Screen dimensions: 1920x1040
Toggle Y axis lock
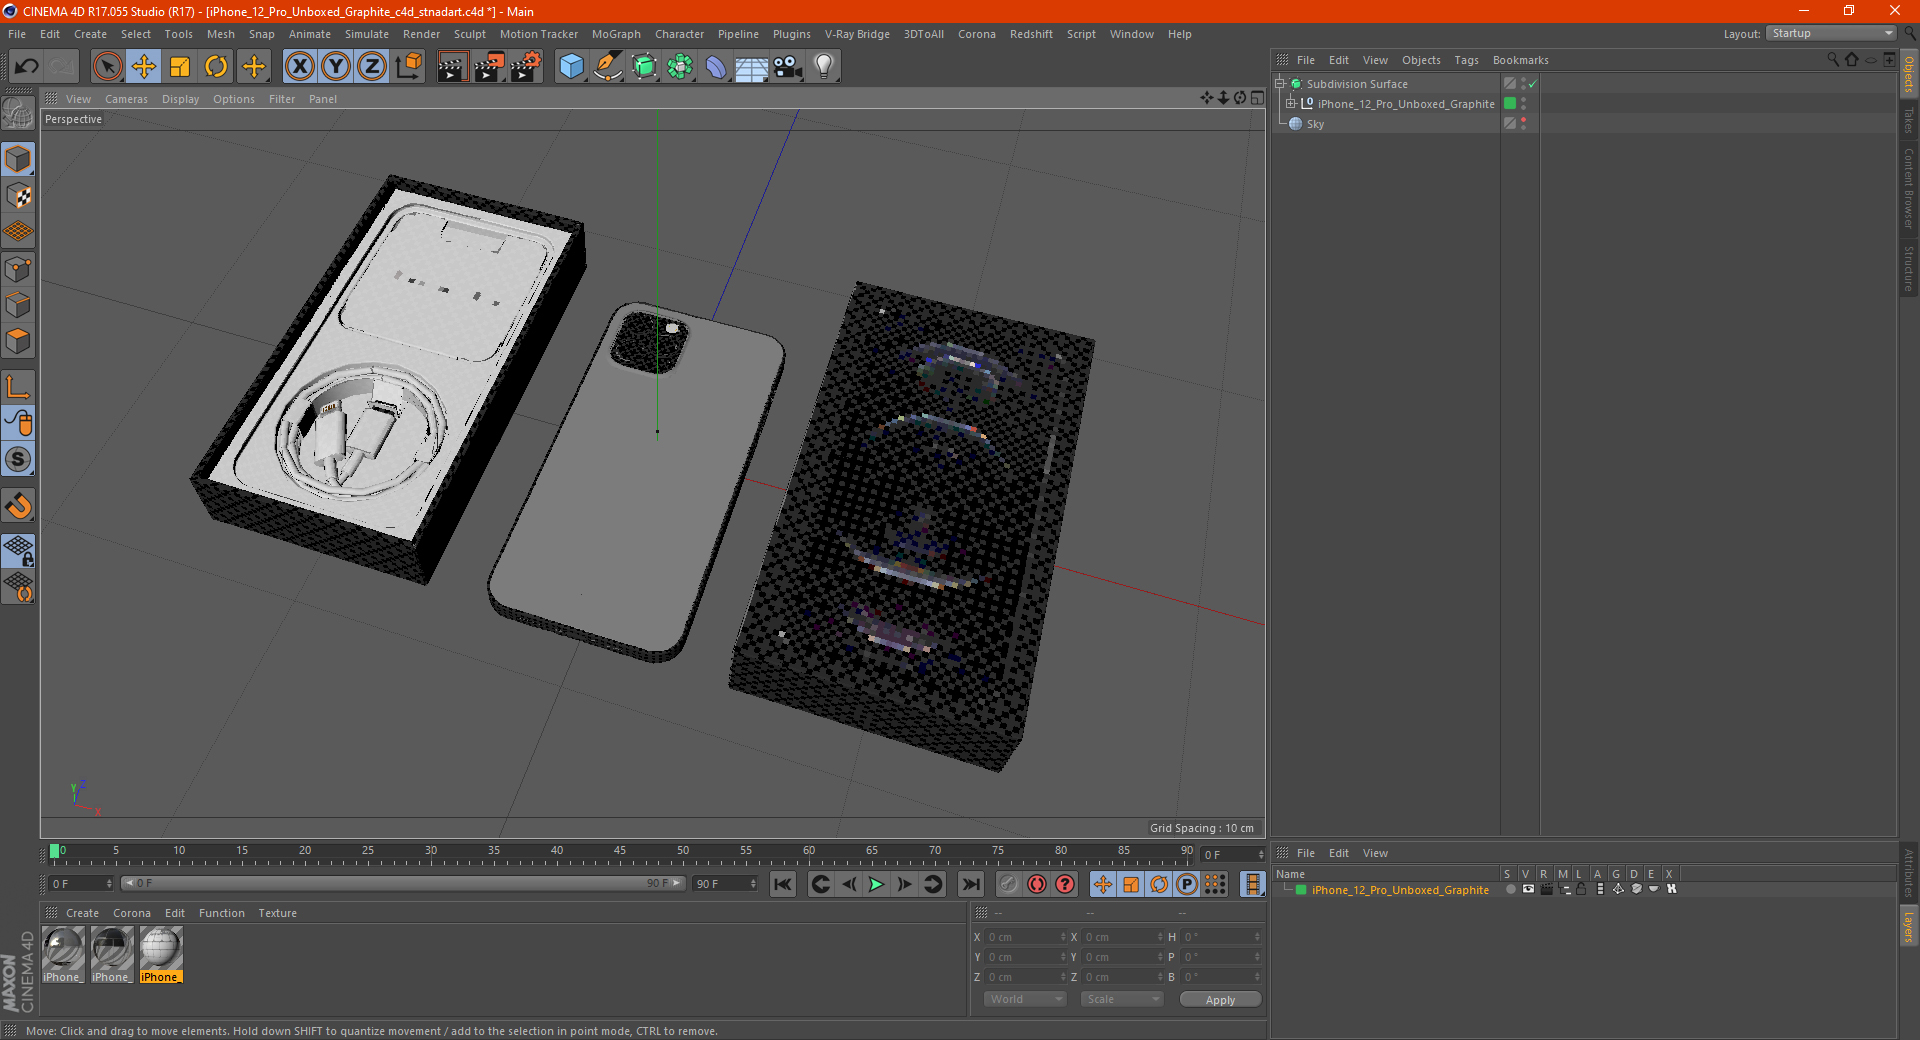click(x=336, y=67)
